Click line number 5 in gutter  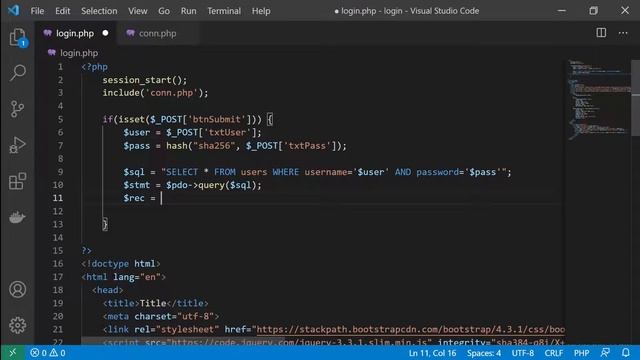click(x=60, y=119)
